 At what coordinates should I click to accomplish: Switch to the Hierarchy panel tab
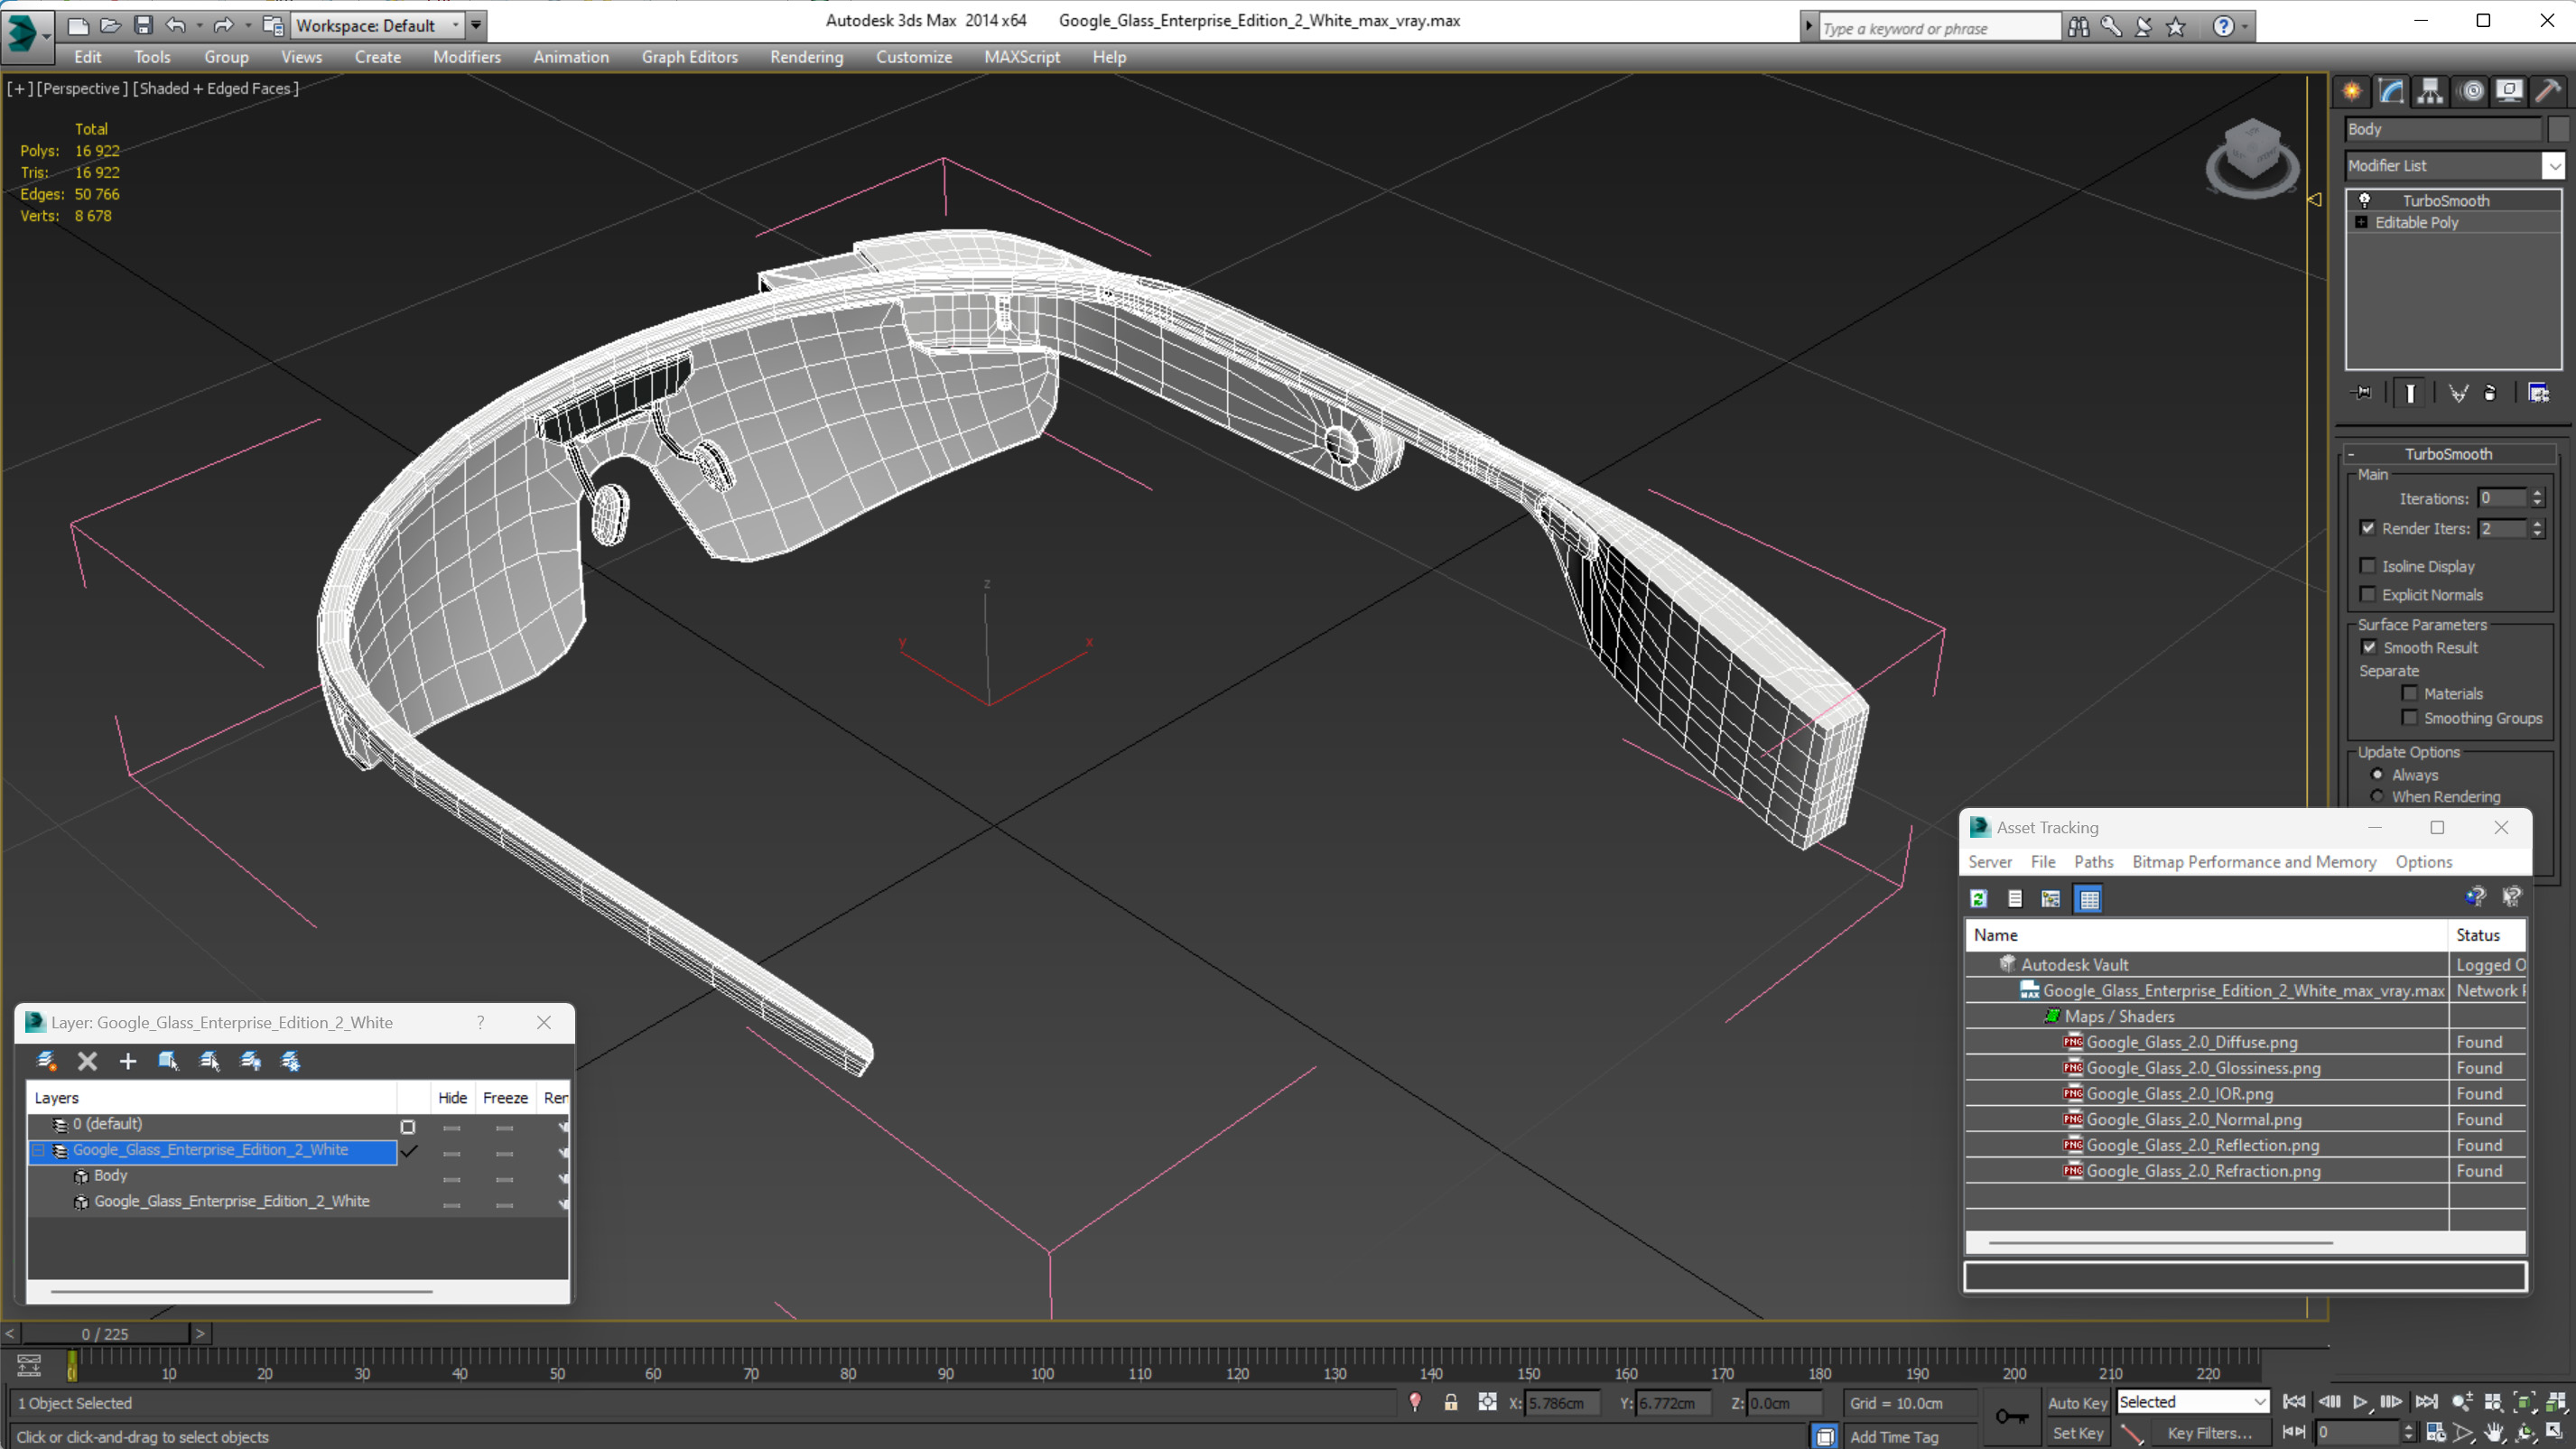coord(2430,91)
